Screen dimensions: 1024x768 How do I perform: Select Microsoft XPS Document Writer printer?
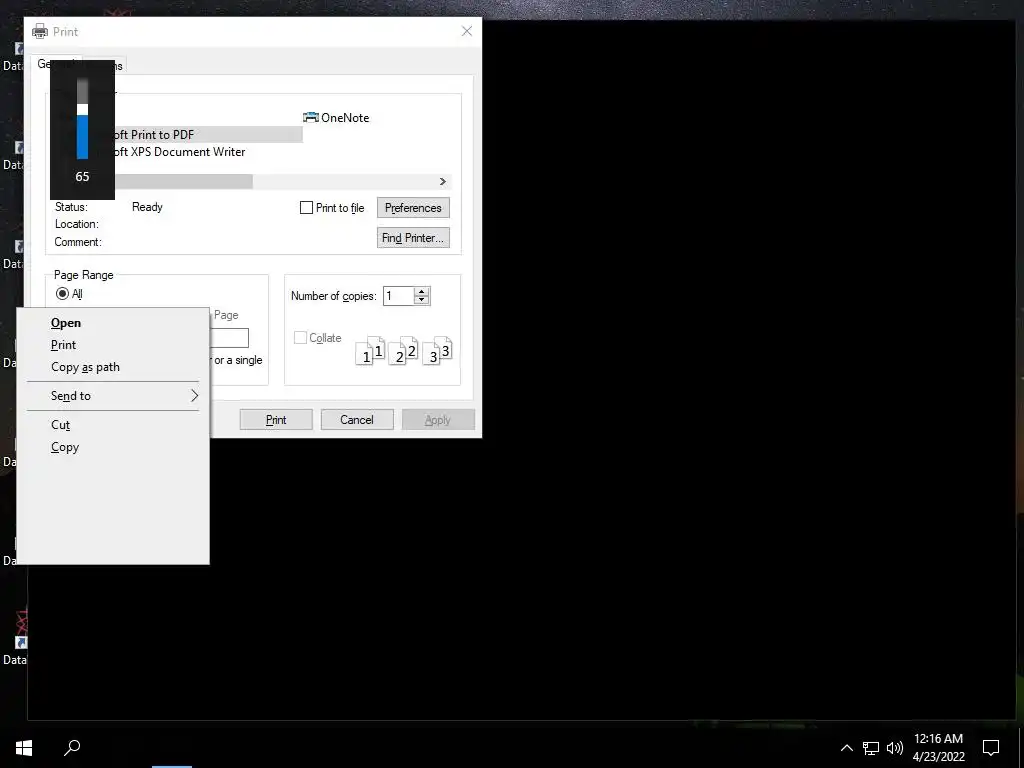point(180,152)
